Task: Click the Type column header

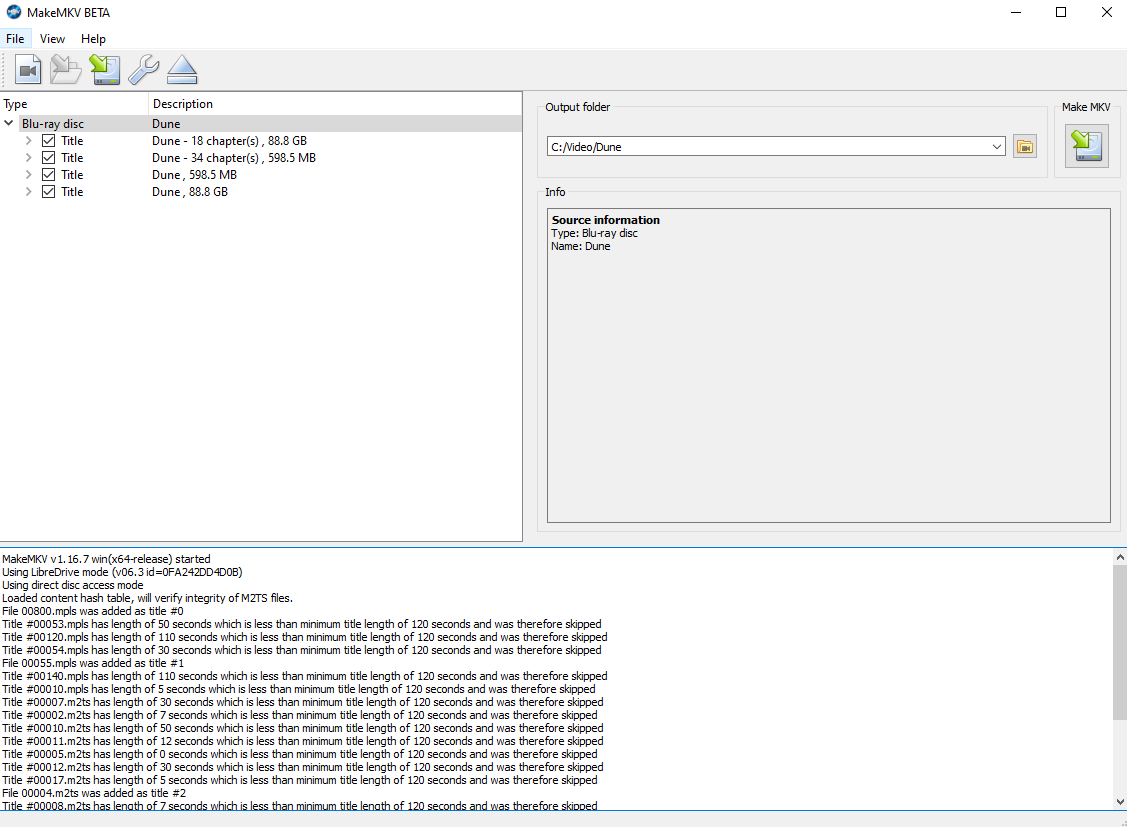Action: coord(74,103)
